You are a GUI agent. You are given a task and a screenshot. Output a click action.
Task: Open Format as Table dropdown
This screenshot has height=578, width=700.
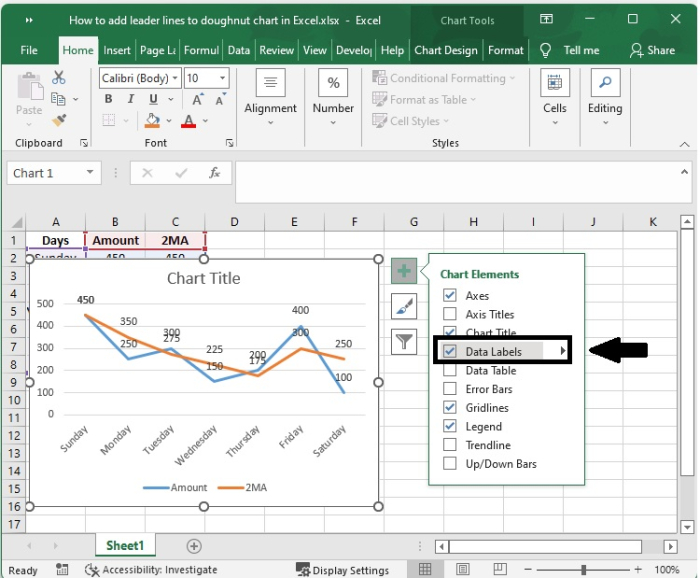(x=424, y=100)
